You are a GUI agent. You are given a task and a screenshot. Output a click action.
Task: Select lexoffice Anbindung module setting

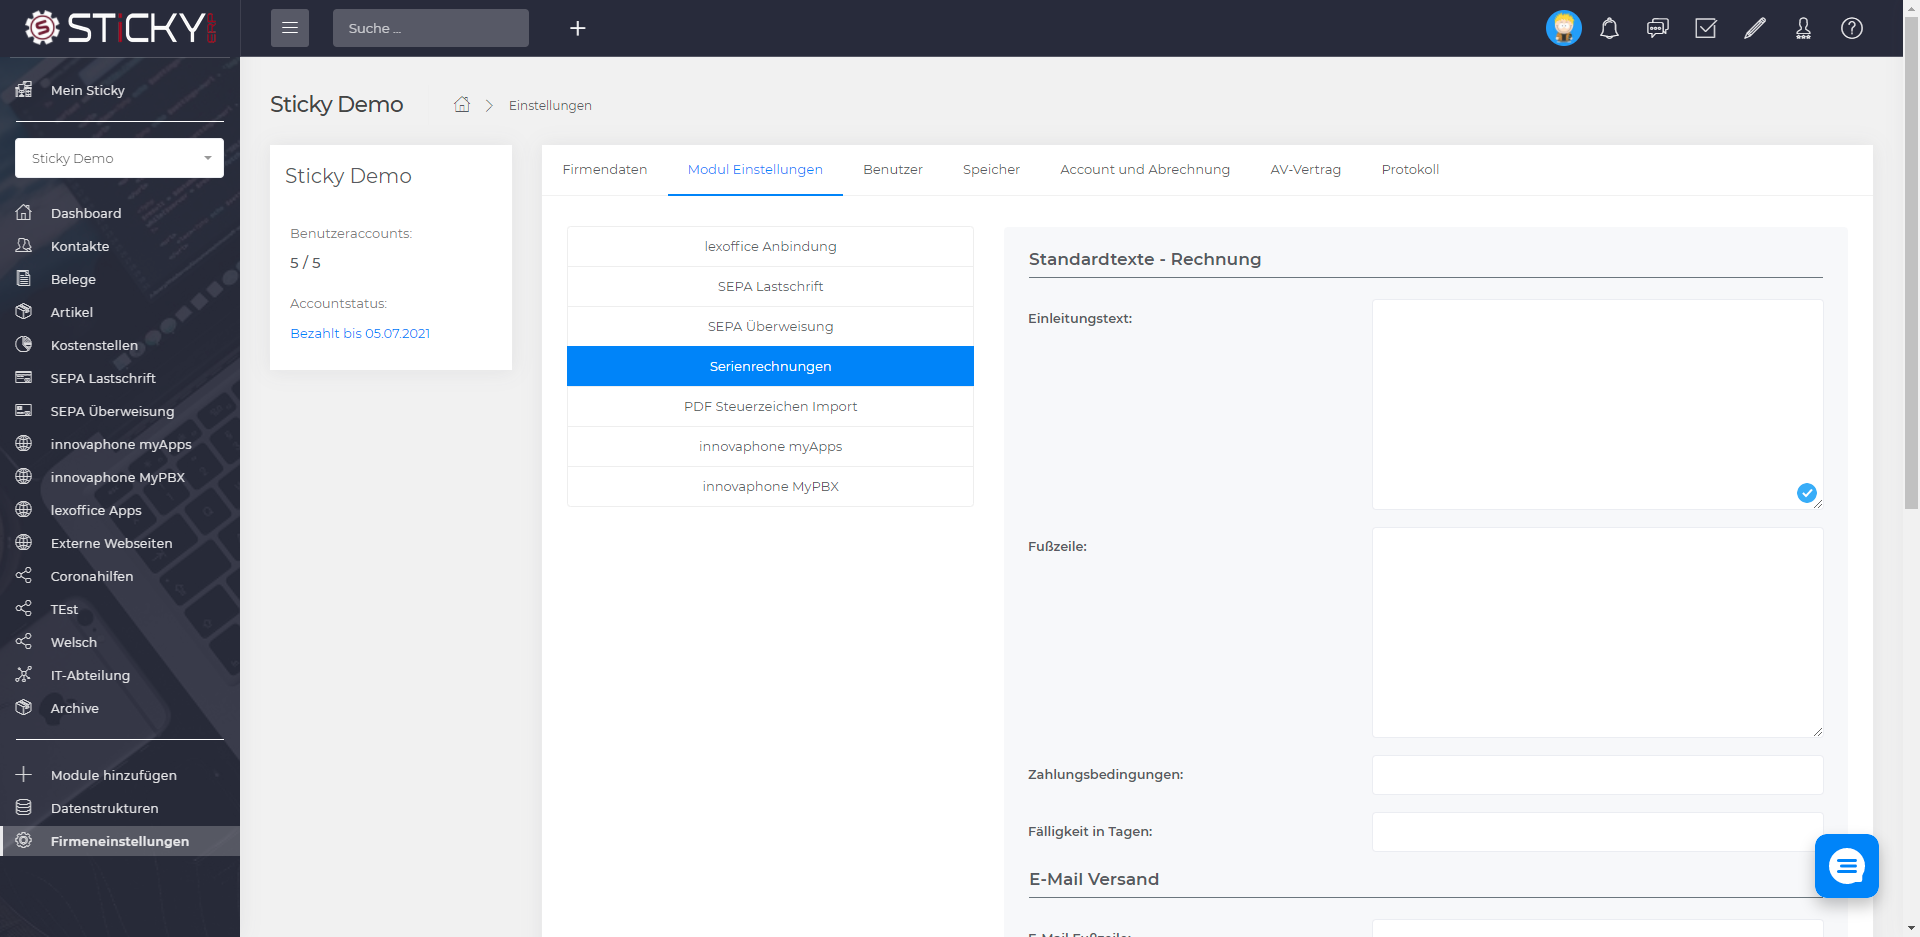tap(770, 247)
